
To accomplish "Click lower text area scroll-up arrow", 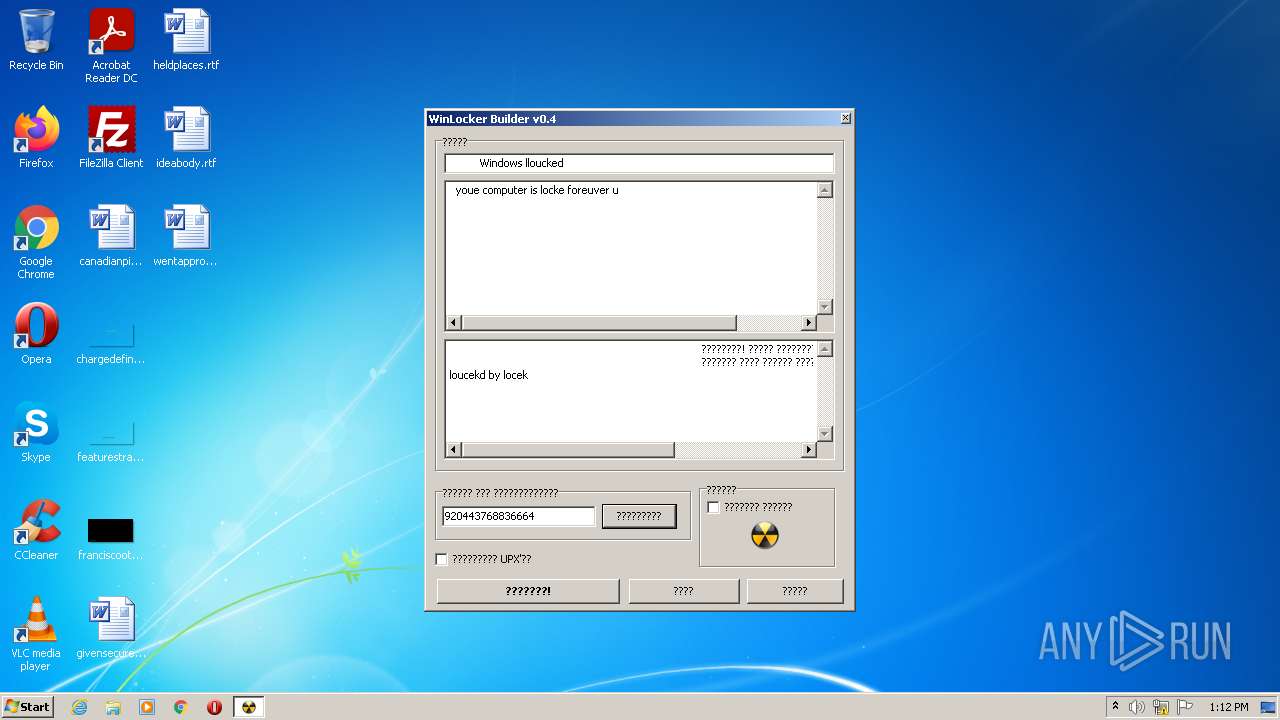I will point(825,348).
